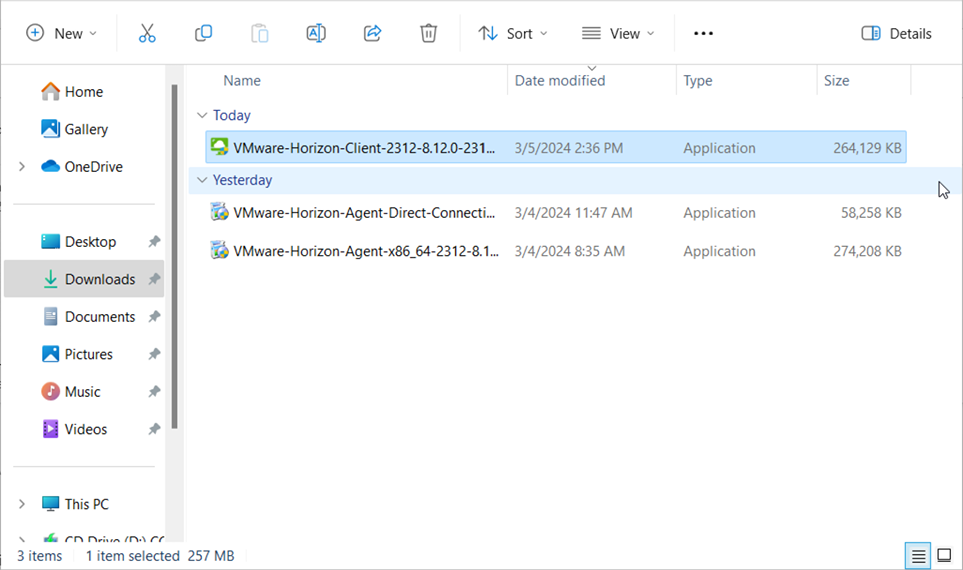Viewport: 963px width, 570px height.
Task: Sort by Size column header
Action: point(836,81)
